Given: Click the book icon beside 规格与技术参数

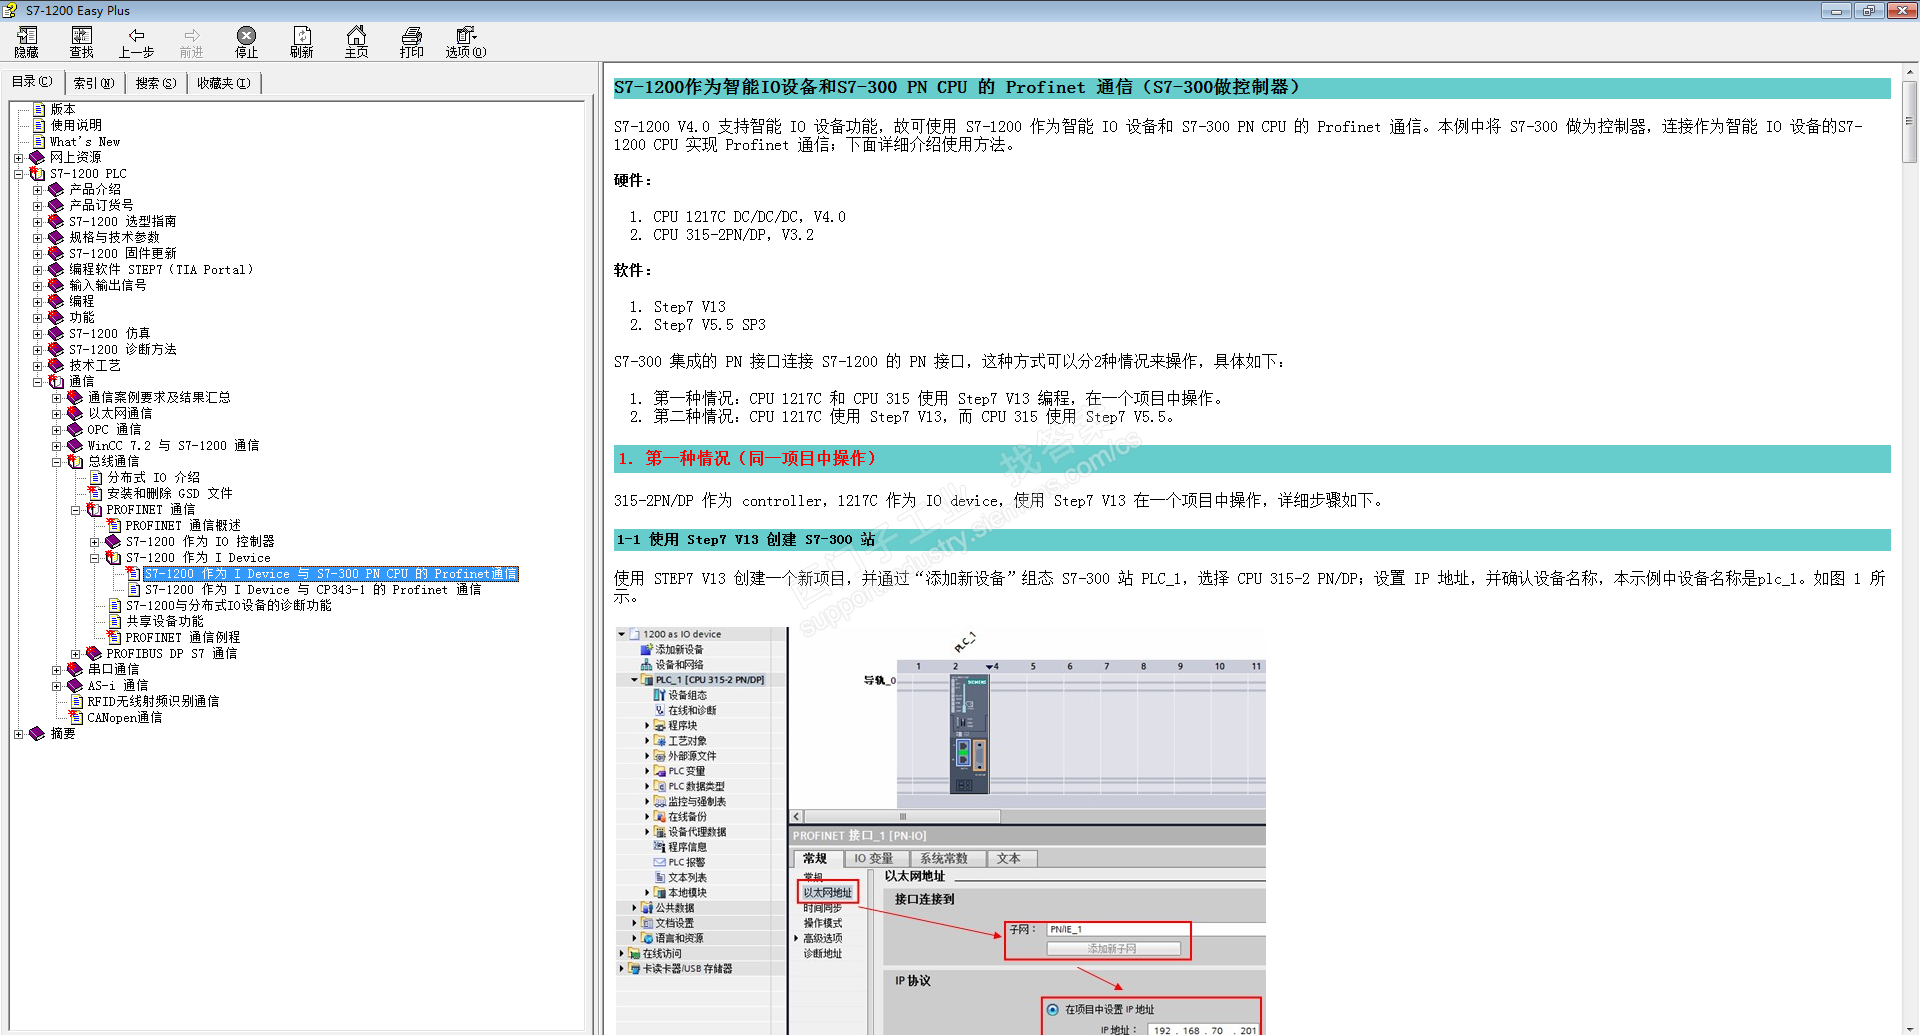Looking at the screenshot, I should 57,237.
